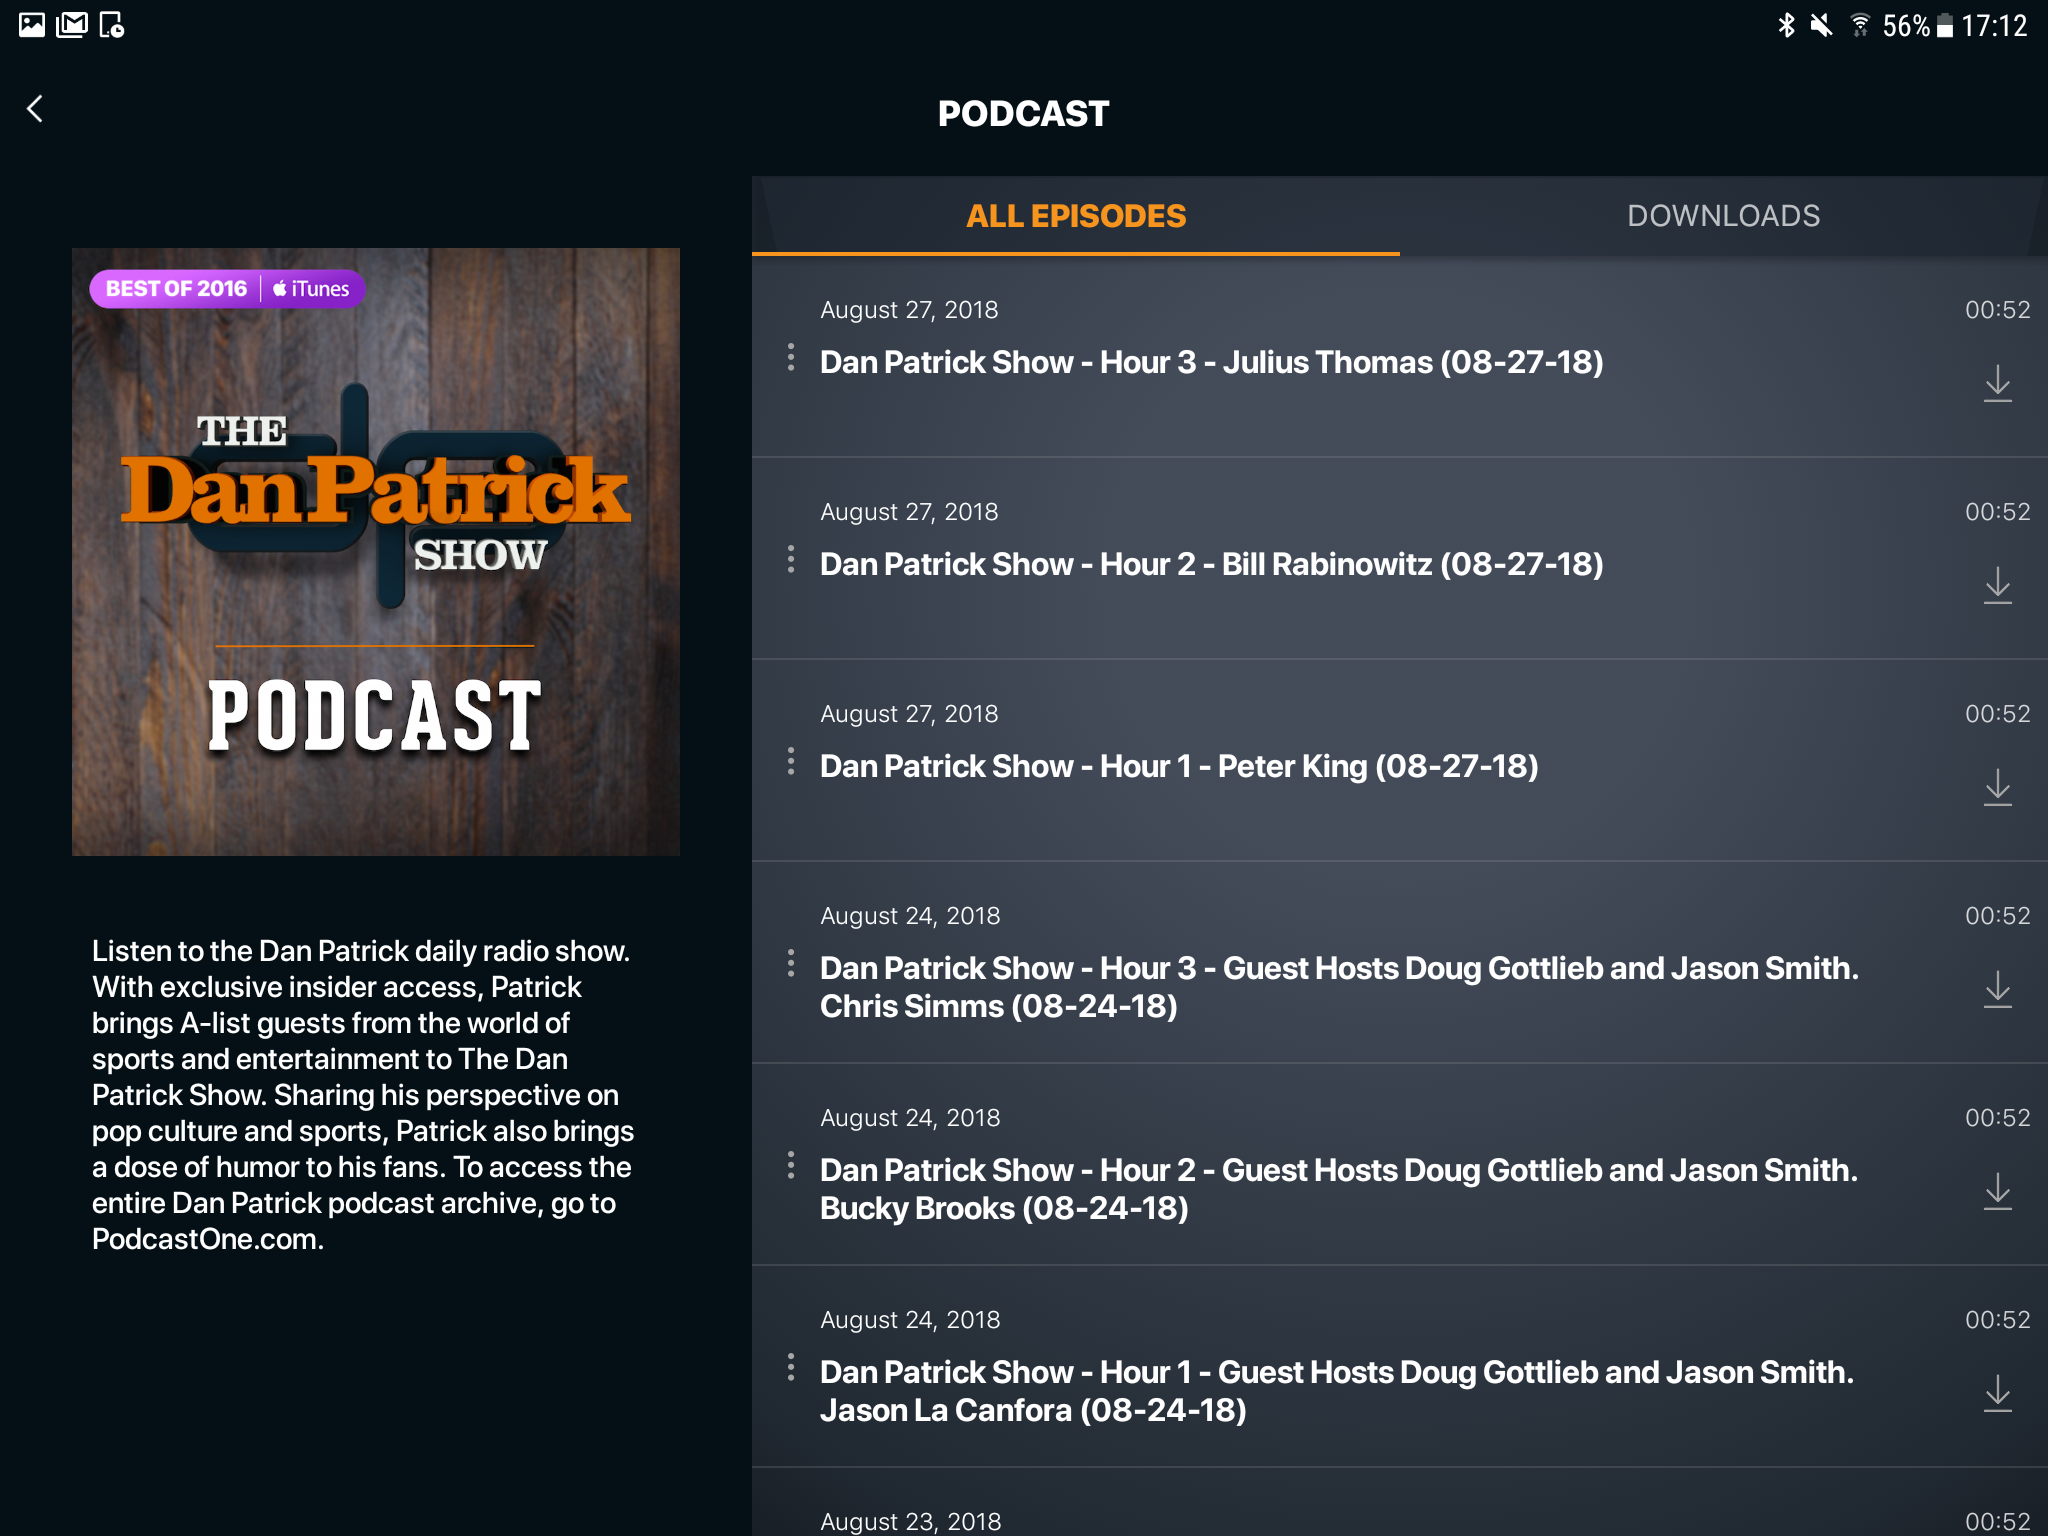Tap the back arrow icon
This screenshot has height=1536, width=2048.
coord(35,109)
